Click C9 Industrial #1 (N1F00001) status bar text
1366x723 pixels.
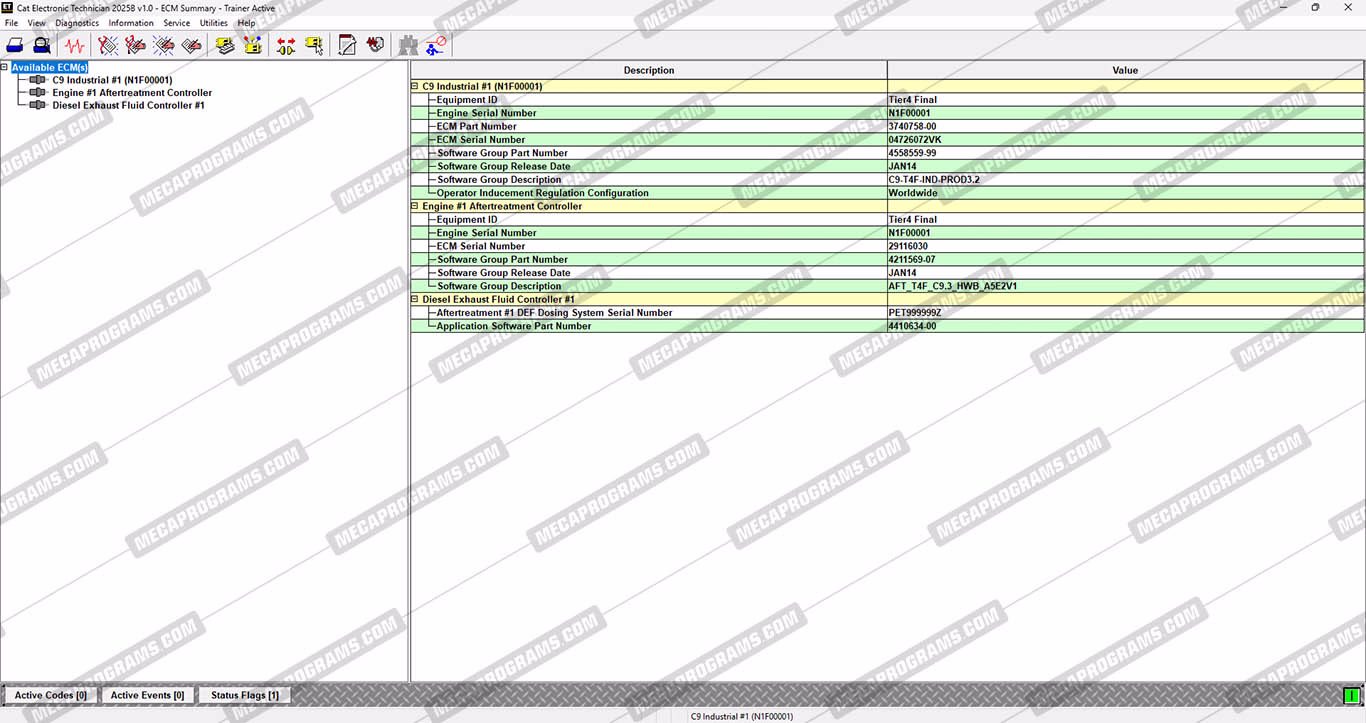(x=741, y=716)
